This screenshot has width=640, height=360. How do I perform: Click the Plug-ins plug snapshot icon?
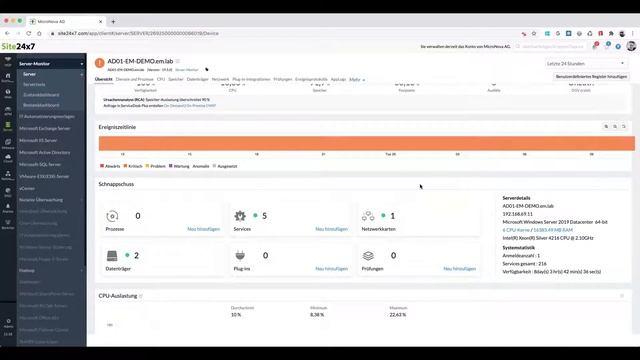[240, 256]
